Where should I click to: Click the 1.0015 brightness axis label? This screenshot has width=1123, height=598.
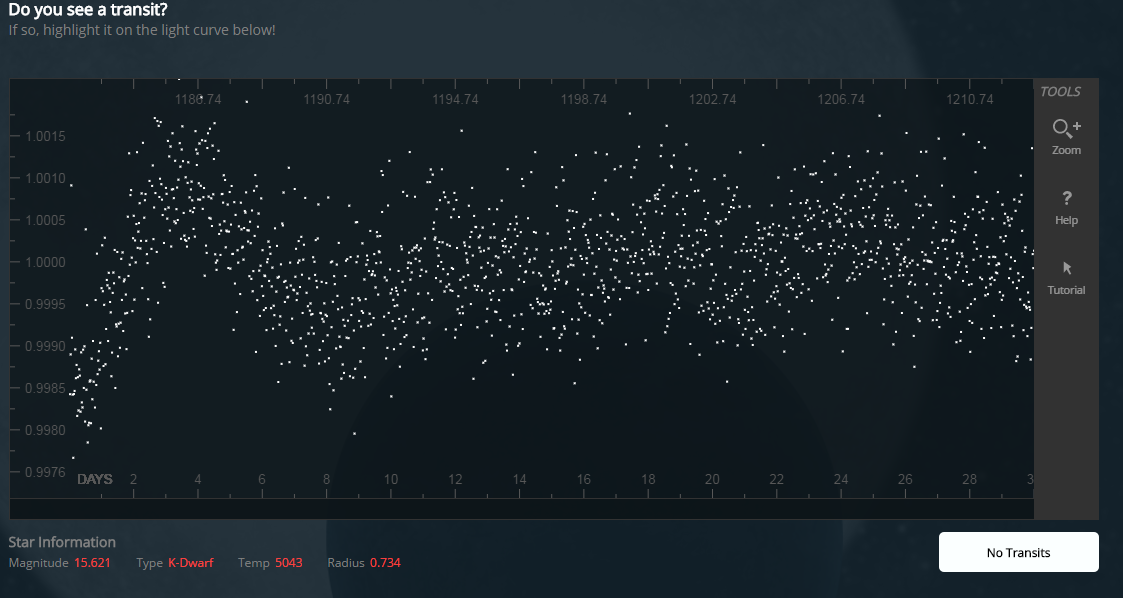pyautogui.click(x=45, y=136)
